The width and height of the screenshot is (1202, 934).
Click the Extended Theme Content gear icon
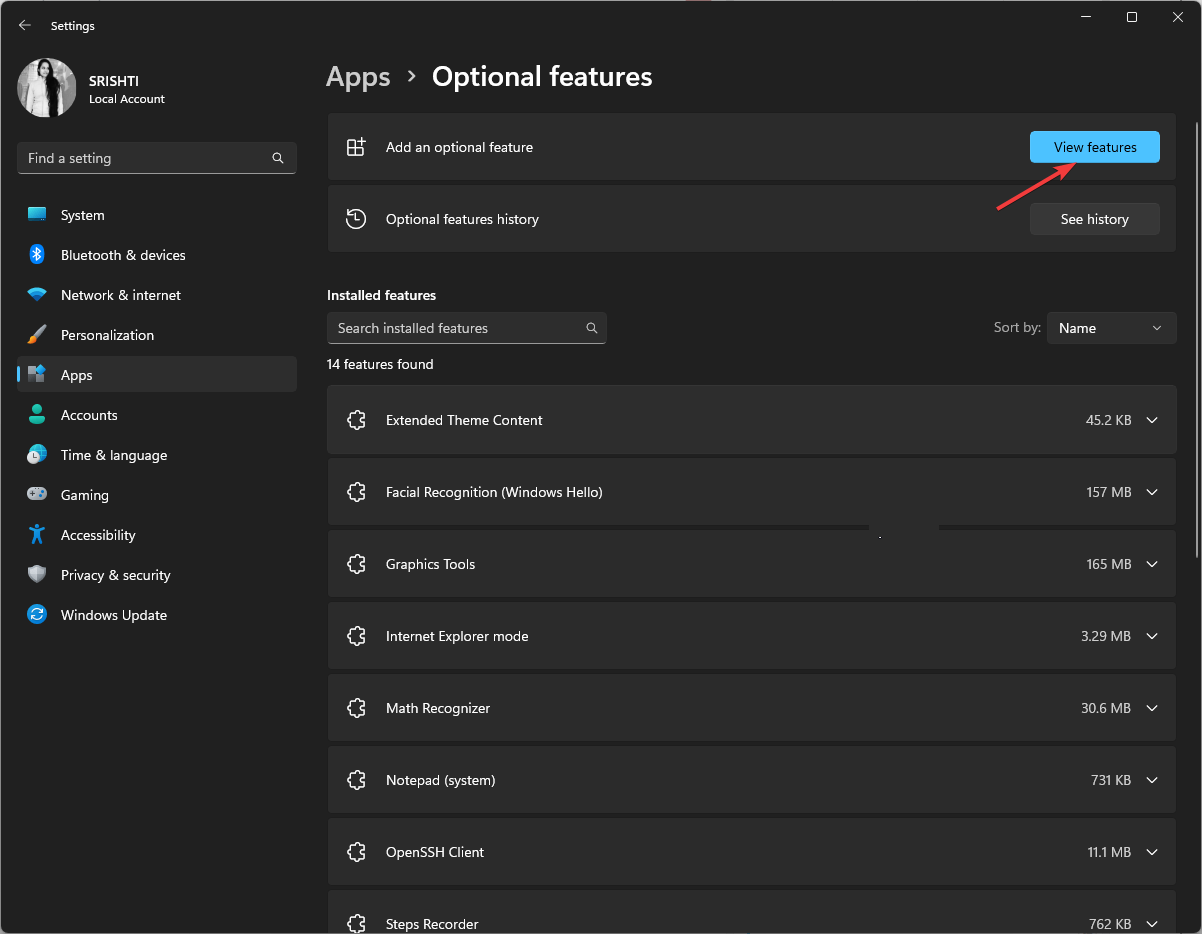[x=356, y=420]
